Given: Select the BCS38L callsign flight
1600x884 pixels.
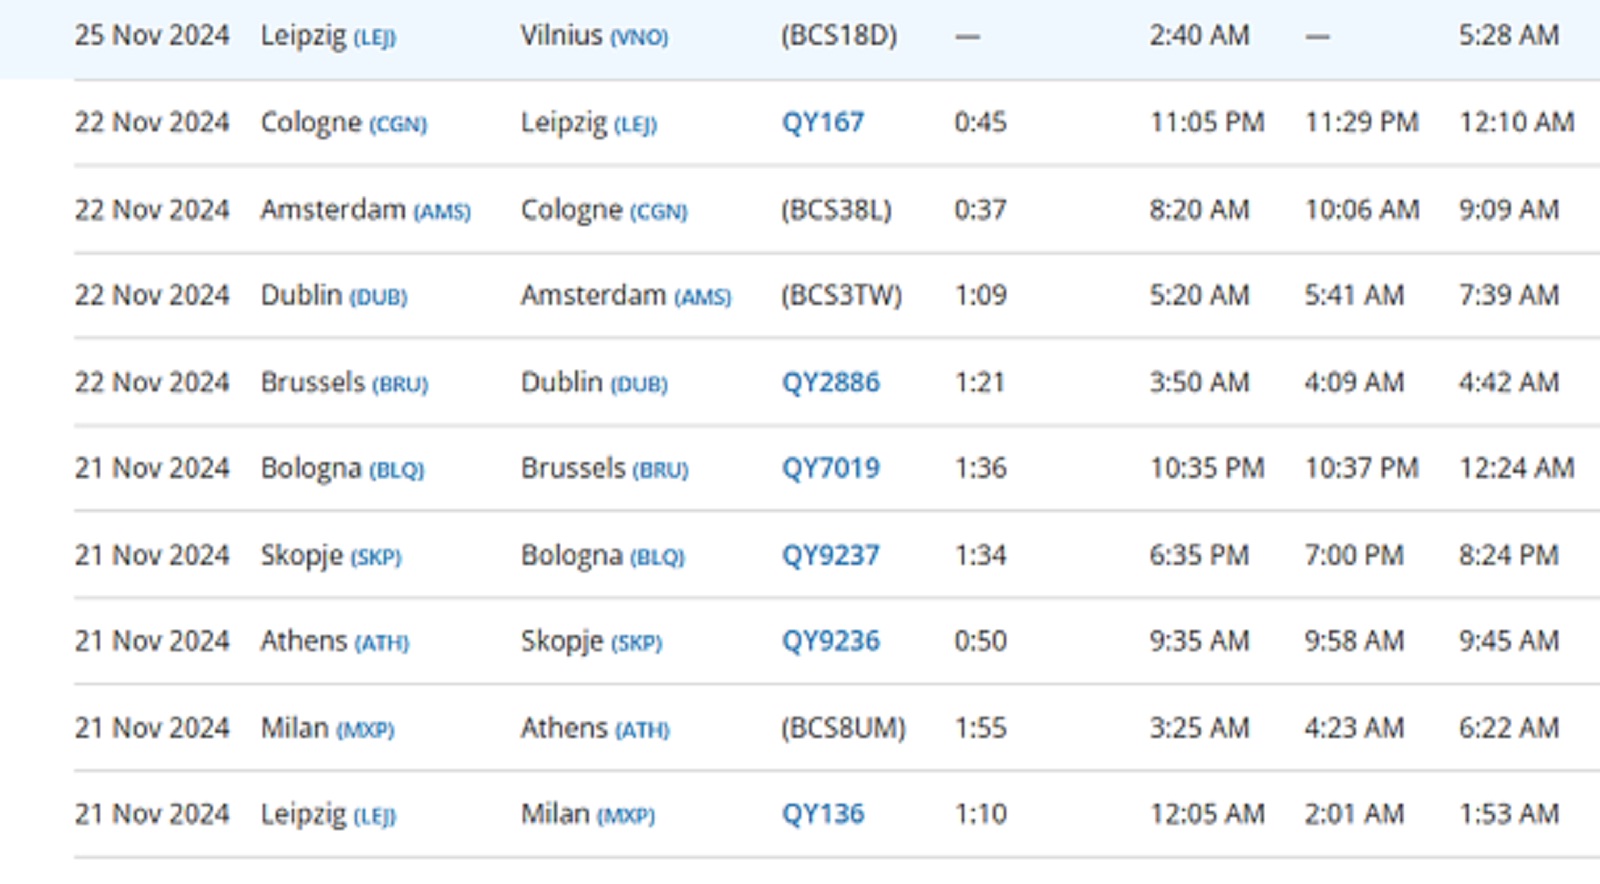Looking at the screenshot, I should pos(836,210).
